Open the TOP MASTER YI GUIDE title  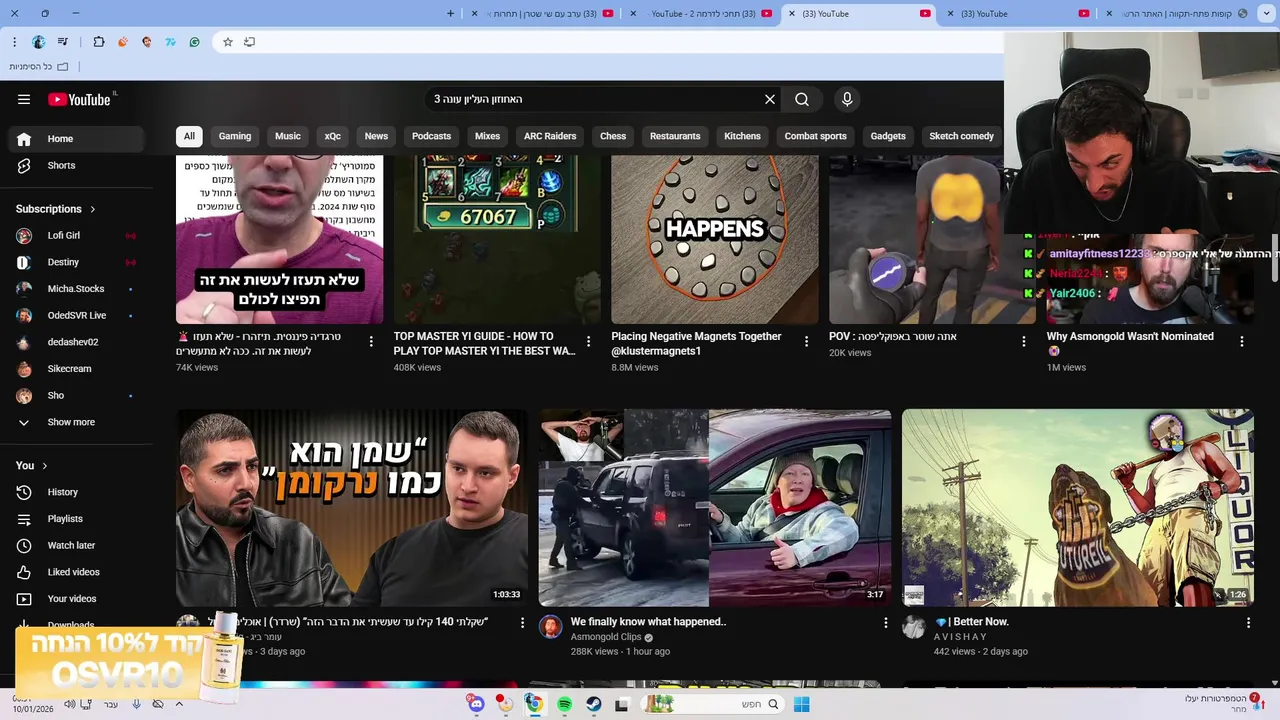click(x=484, y=344)
